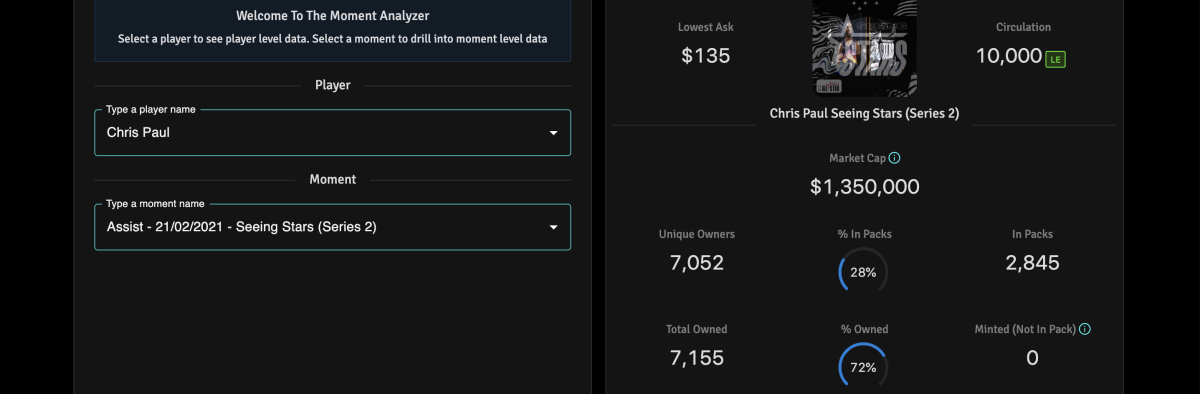This screenshot has width=1200, height=394.
Task: Click the 10,000 circulation value
Action: pyautogui.click(x=1009, y=56)
